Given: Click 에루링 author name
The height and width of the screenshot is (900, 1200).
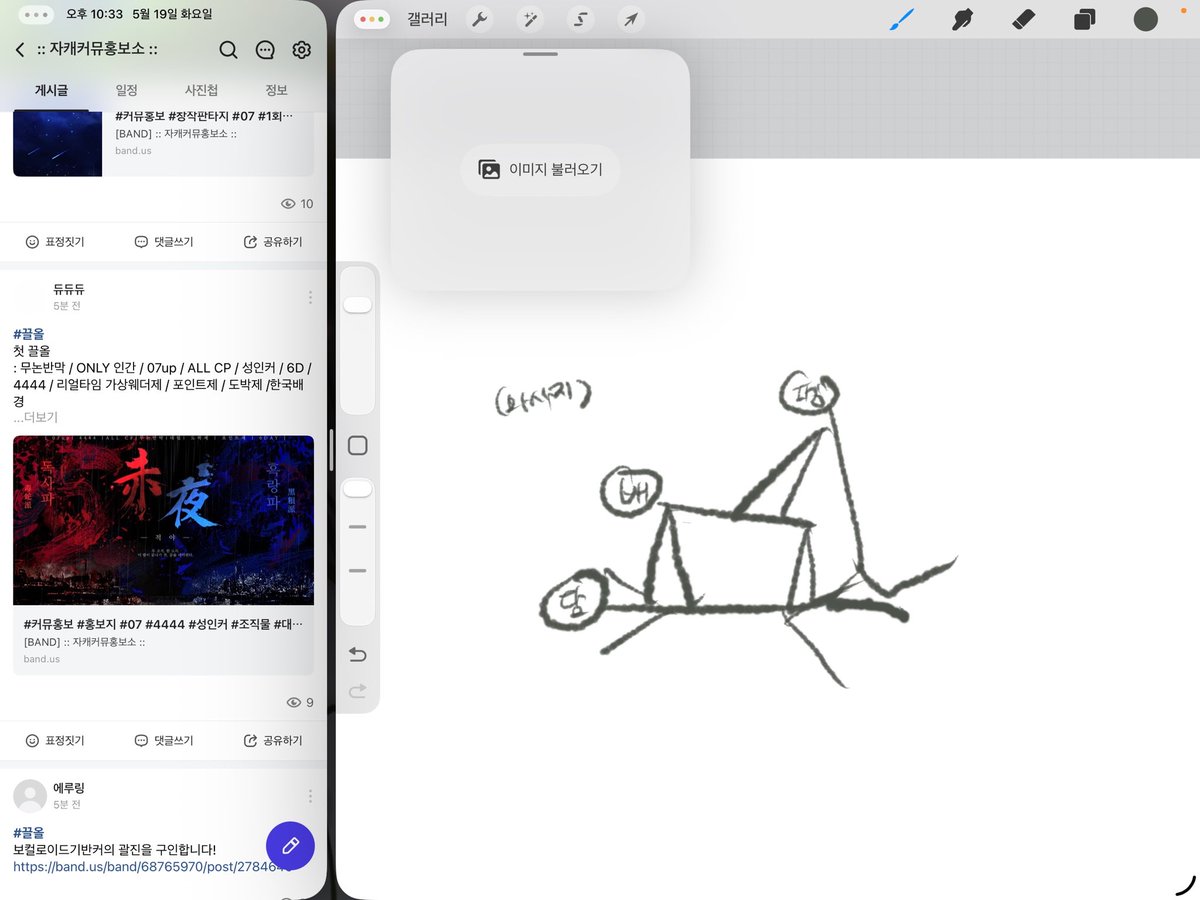Looking at the screenshot, I should click(x=69, y=788).
